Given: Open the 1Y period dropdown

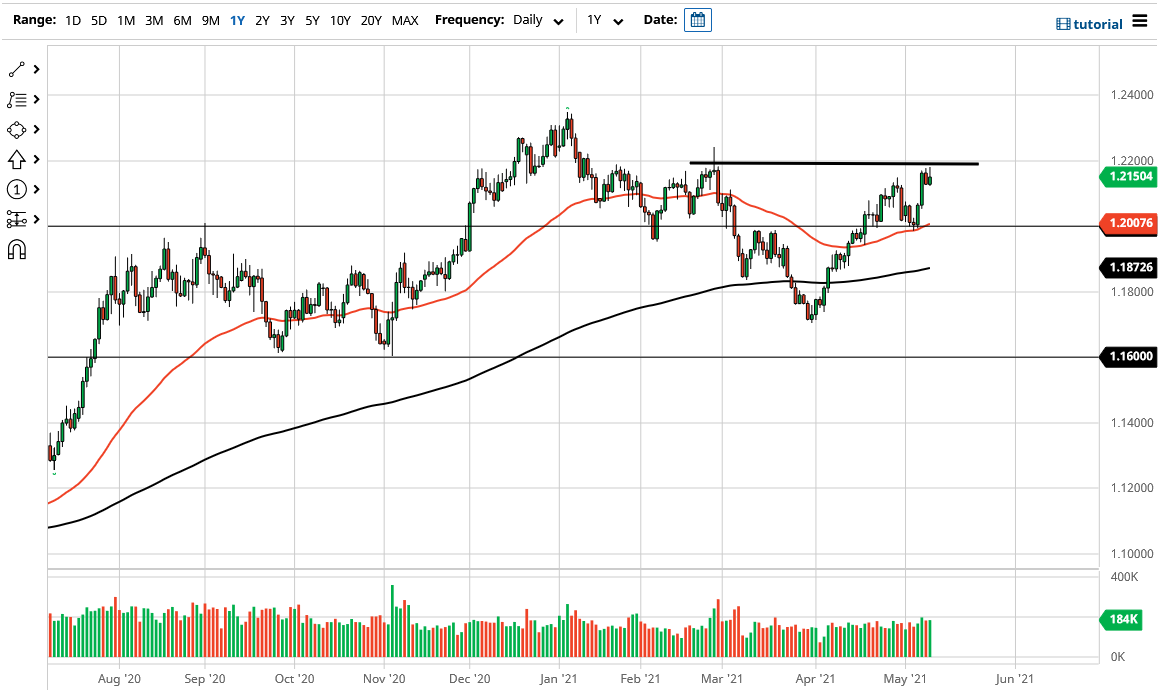Looking at the screenshot, I should (605, 20).
